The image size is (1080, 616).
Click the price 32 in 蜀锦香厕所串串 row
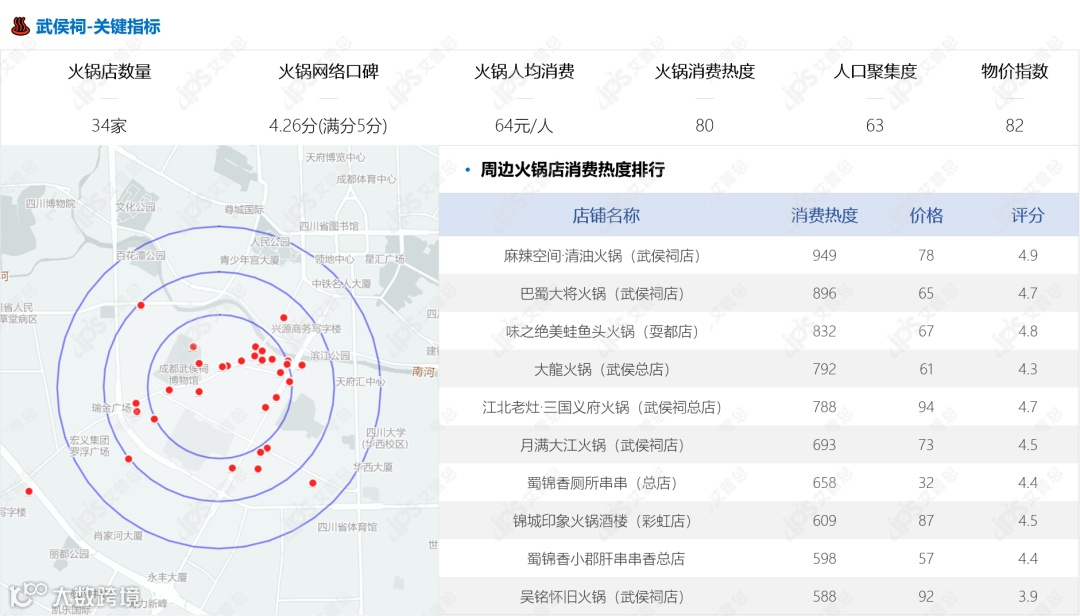(926, 483)
